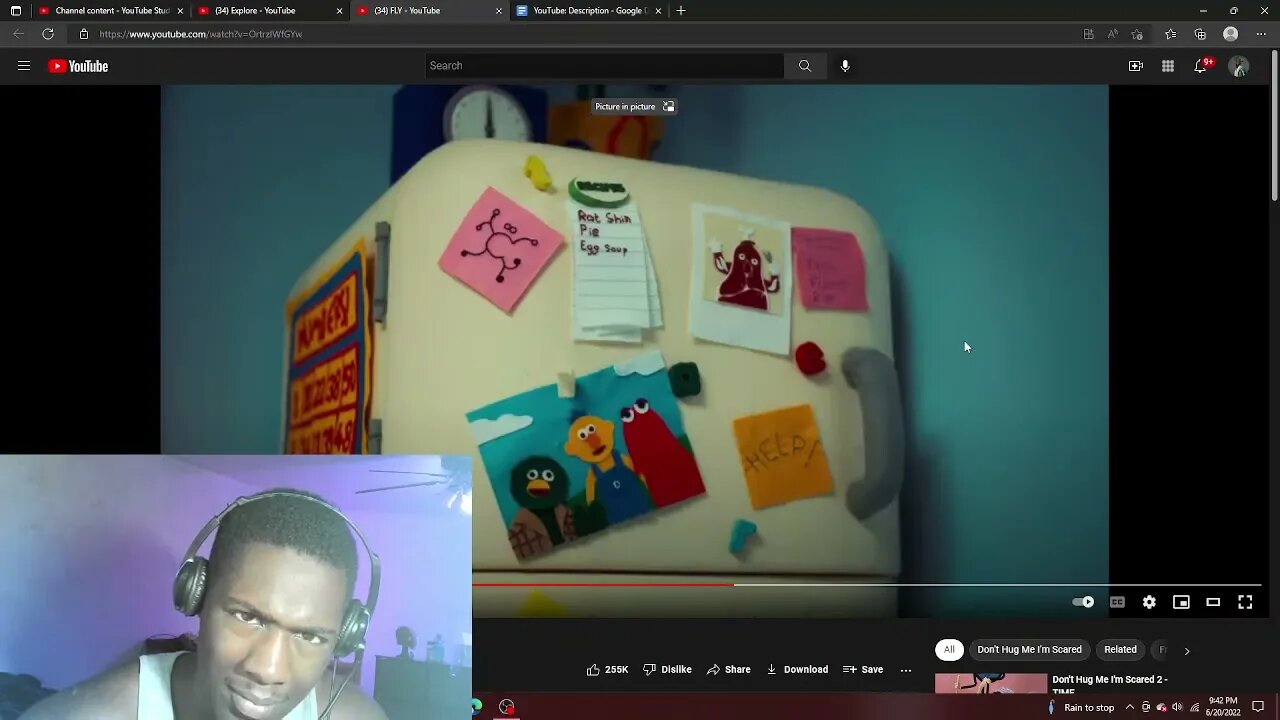Viewport: 1280px width, 720px height.
Task: Switch to the Explore - YouTube tab
Action: [269, 11]
